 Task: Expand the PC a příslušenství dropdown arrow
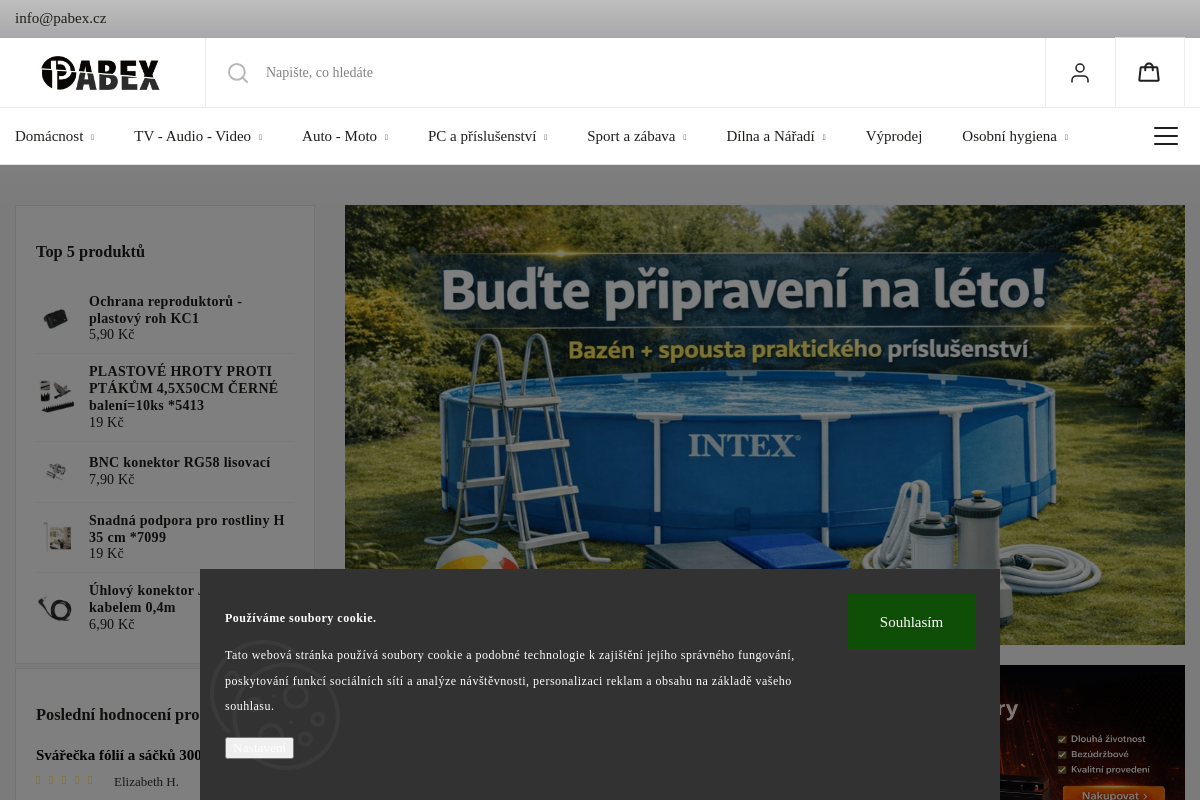click(x=545, y=137)
